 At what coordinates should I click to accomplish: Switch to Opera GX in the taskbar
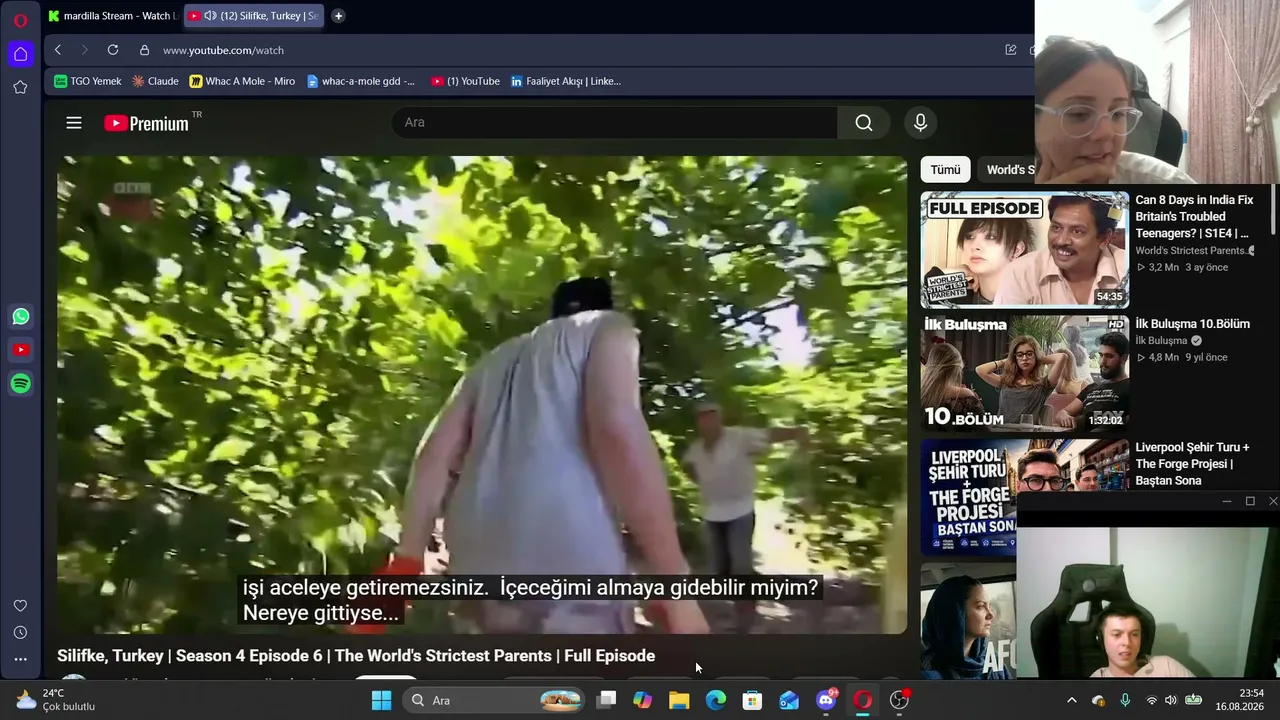pyautogui.click(x=862, y=700)
